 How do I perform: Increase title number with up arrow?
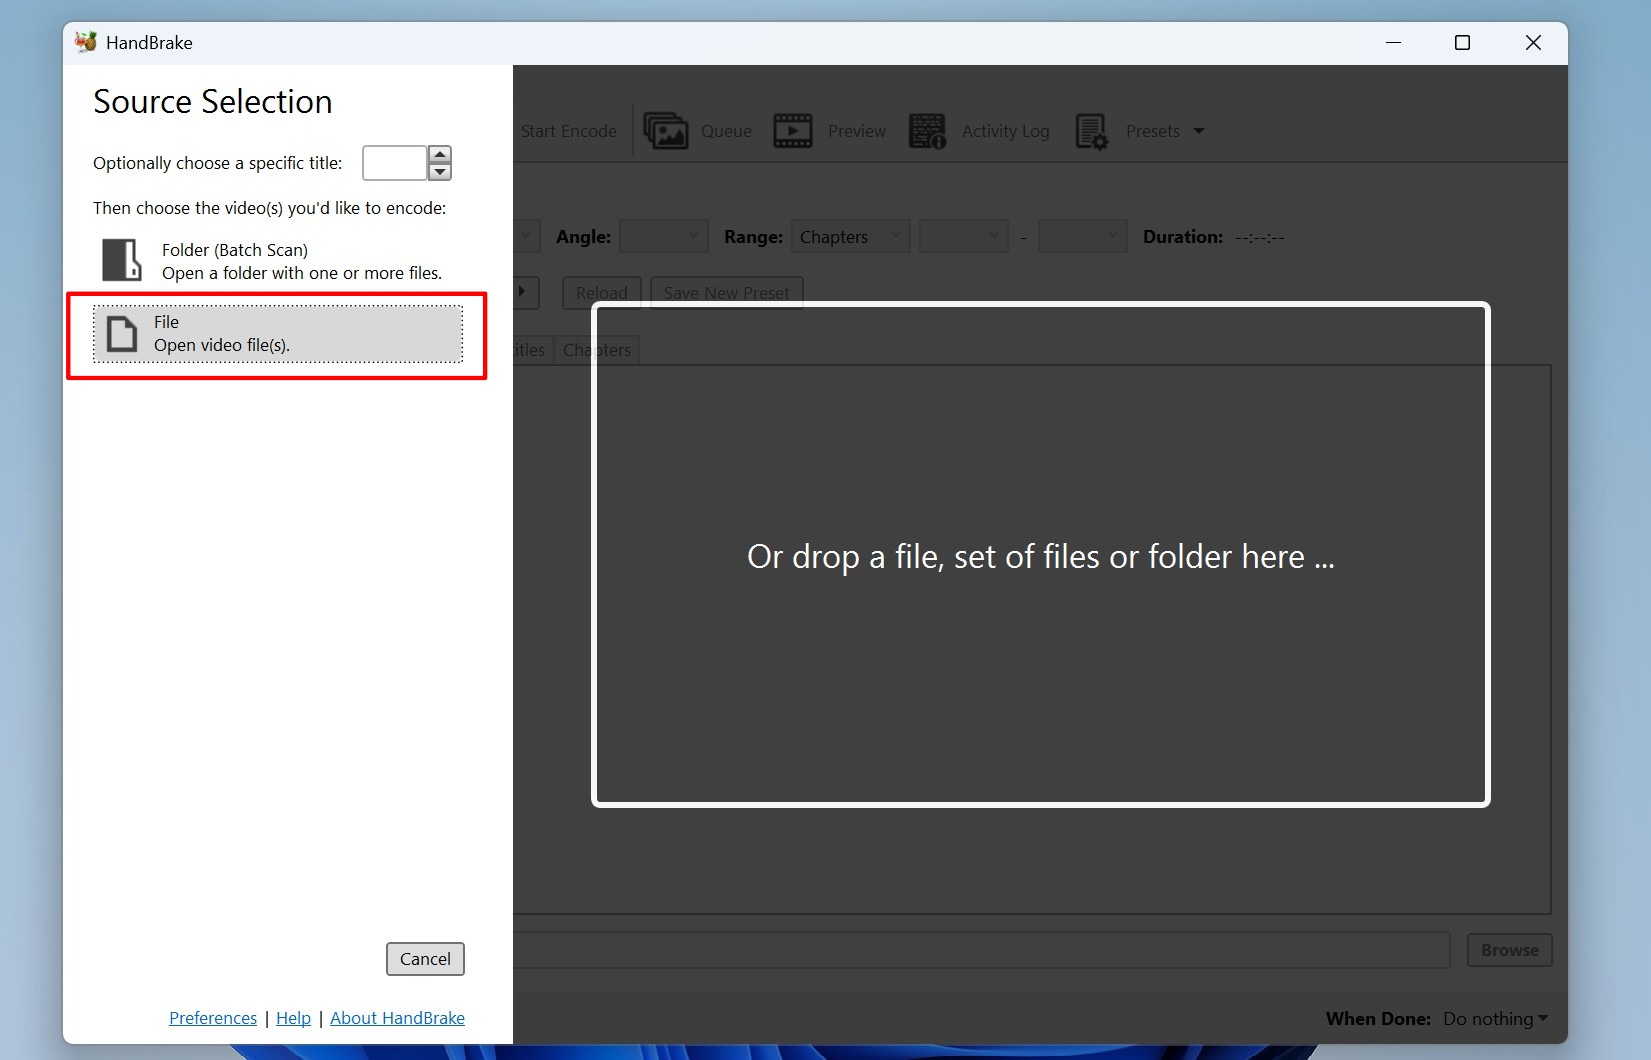(439, 155)
